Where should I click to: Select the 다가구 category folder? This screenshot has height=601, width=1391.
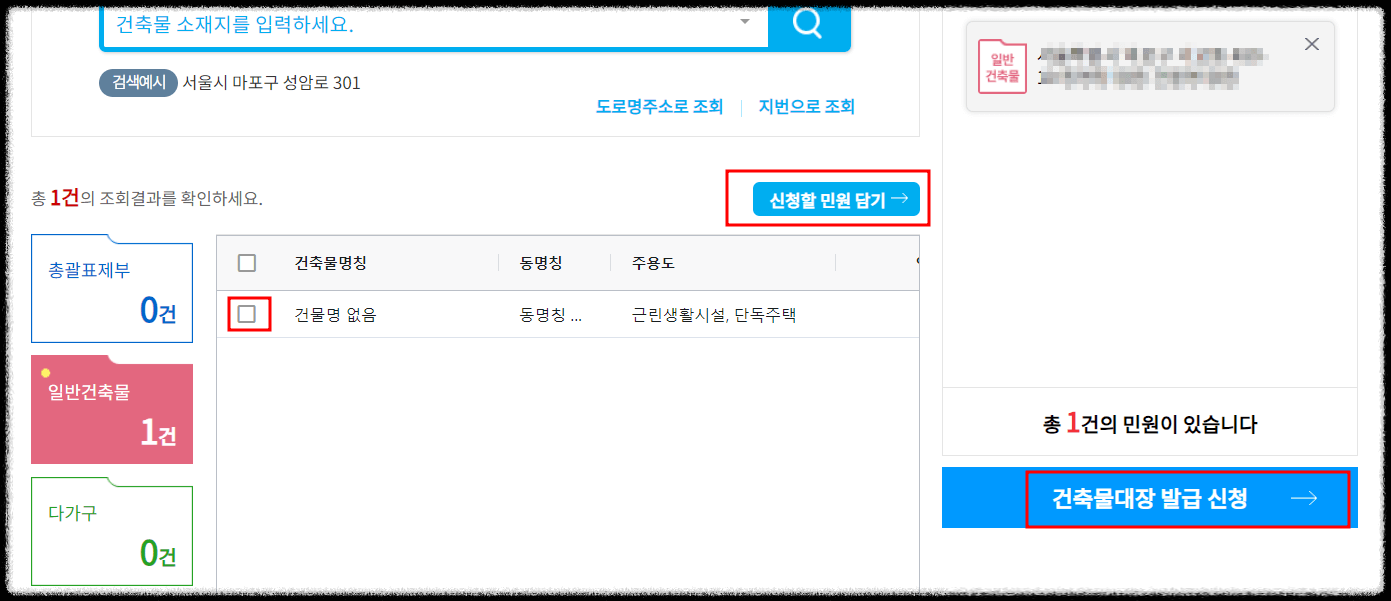[111, 533]
